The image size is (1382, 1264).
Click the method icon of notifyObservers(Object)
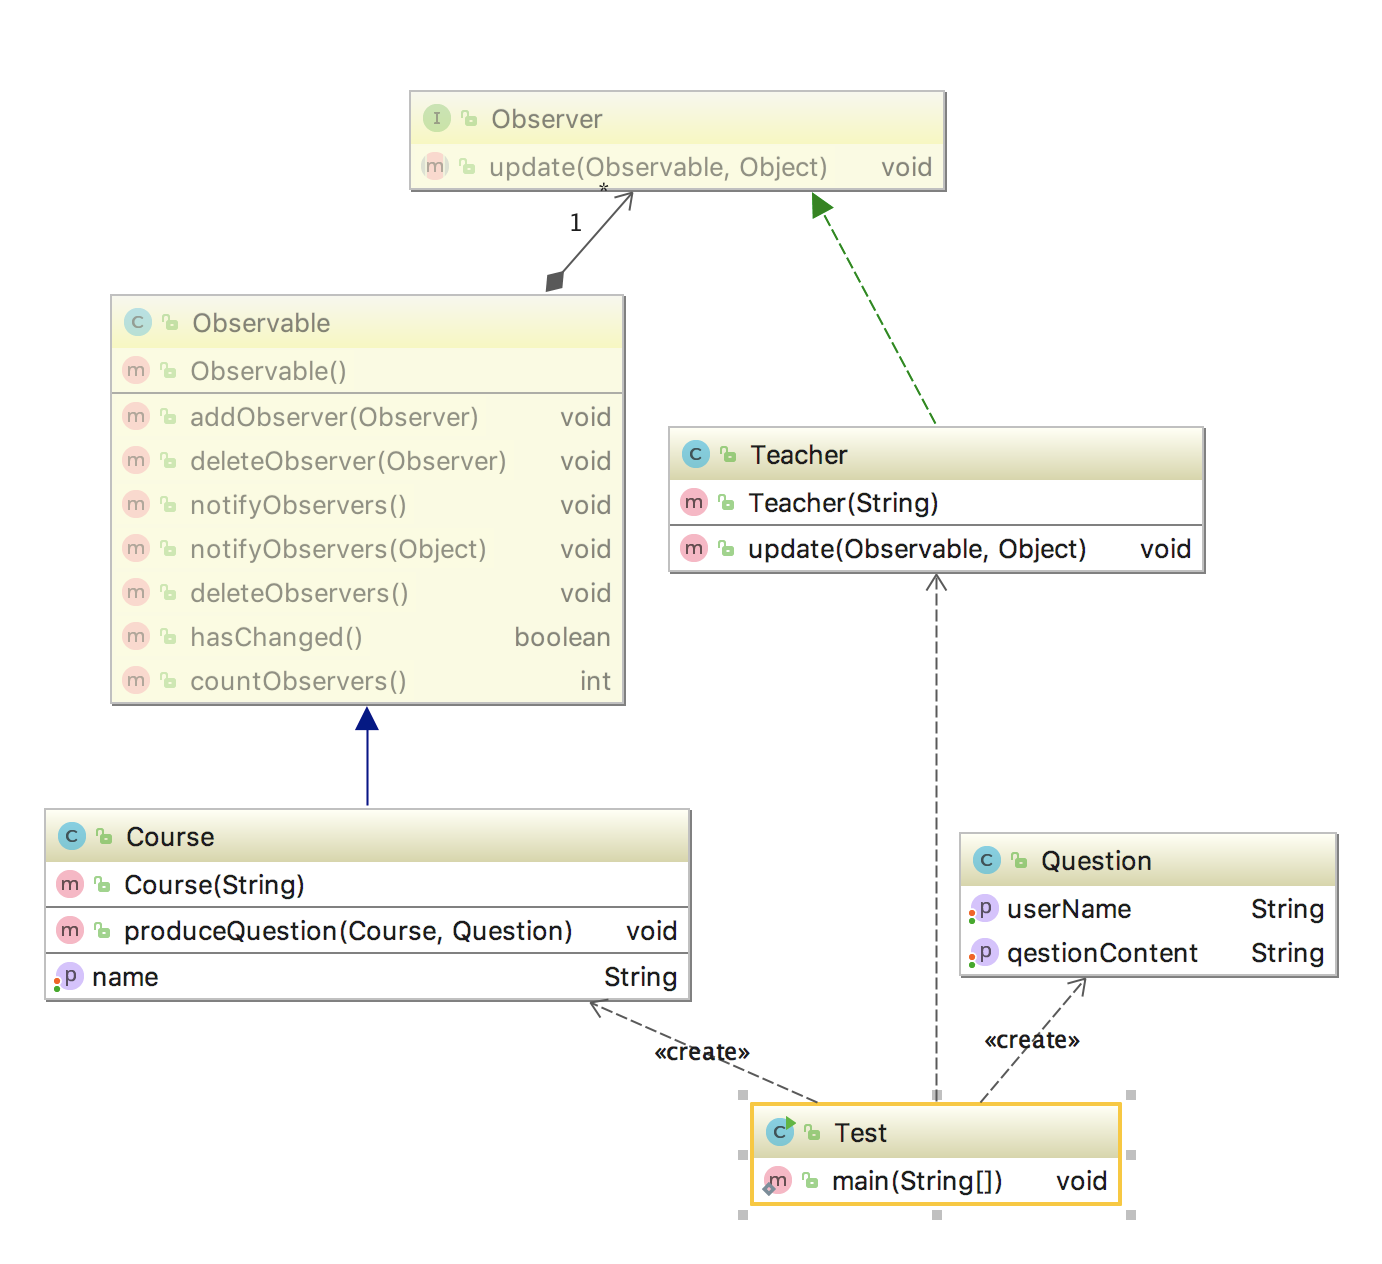(136, 548)
